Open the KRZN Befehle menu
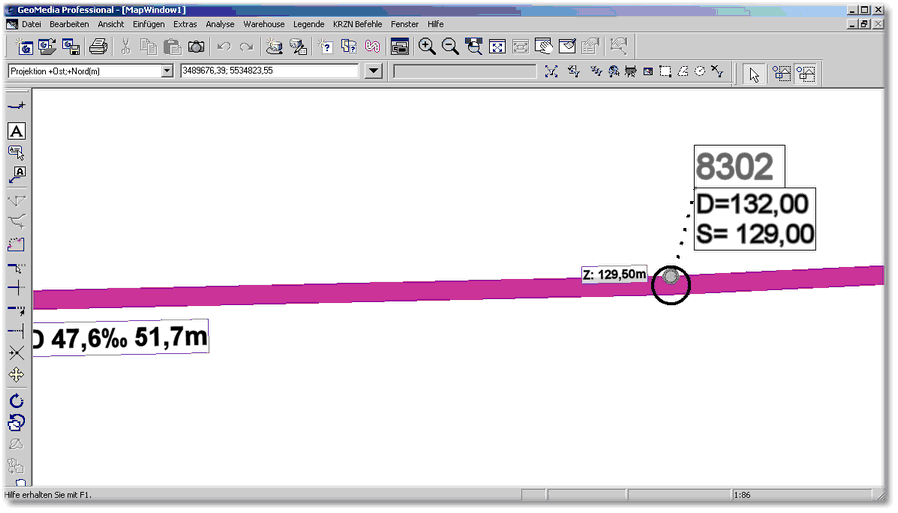 (357, 23)
